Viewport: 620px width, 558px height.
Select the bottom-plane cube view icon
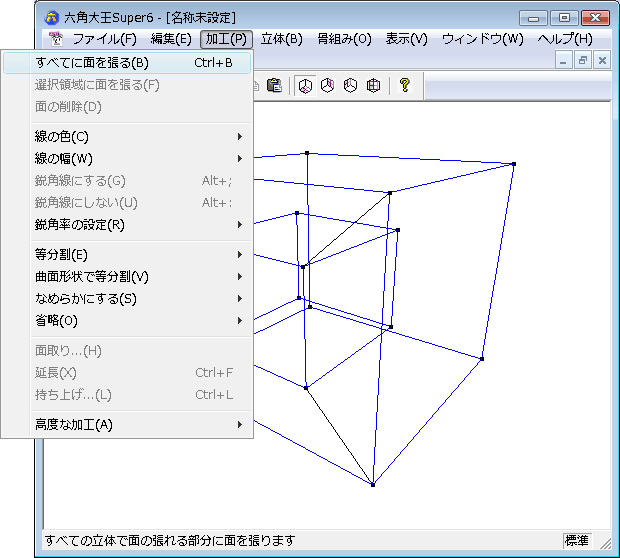point(305,86)
